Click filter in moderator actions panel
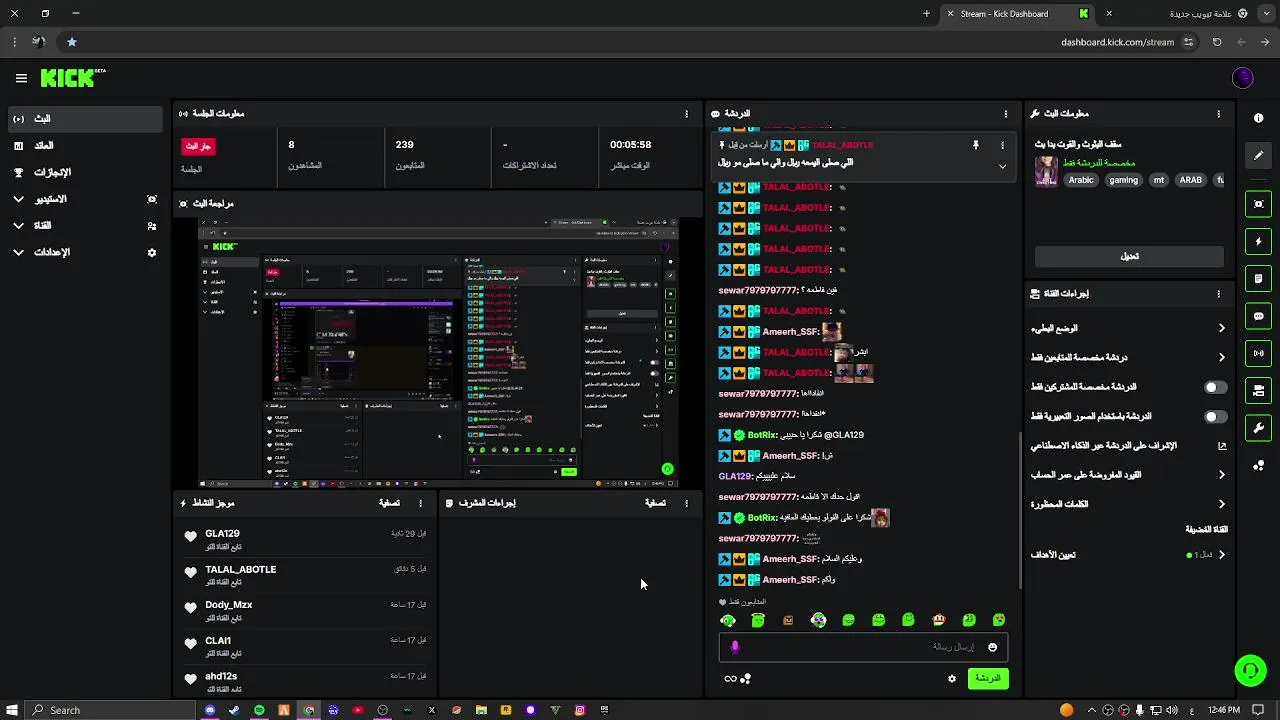This screenshot has height=720, width=1280. click(655, 503)
